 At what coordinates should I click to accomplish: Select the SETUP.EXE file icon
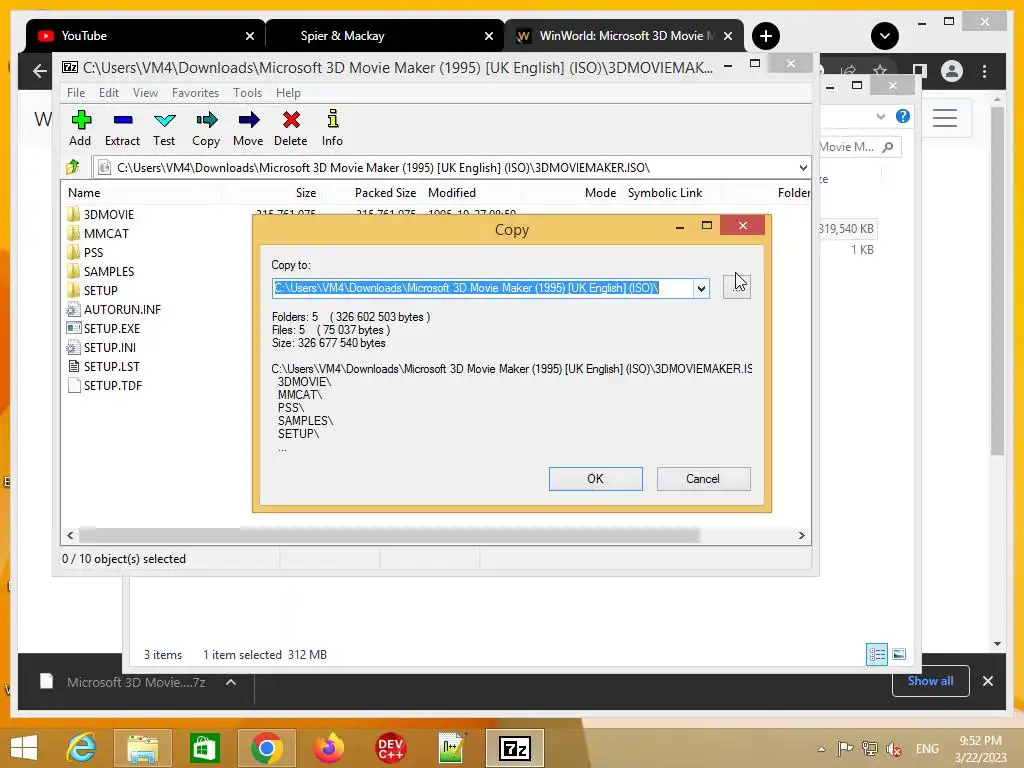pyautogui.click(x=73, y=328)
